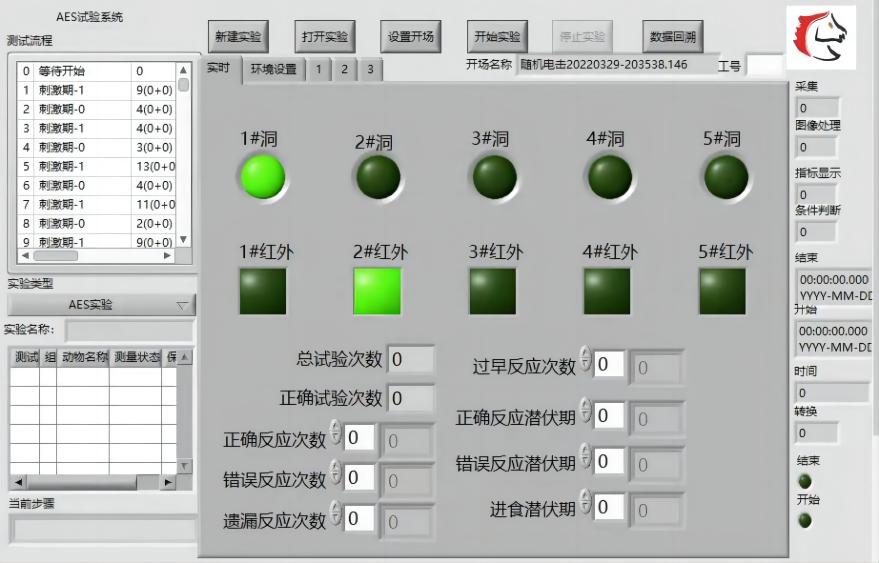Toggle the 结束 small status LED
The image size is (879, 563).
click(804, 481)
